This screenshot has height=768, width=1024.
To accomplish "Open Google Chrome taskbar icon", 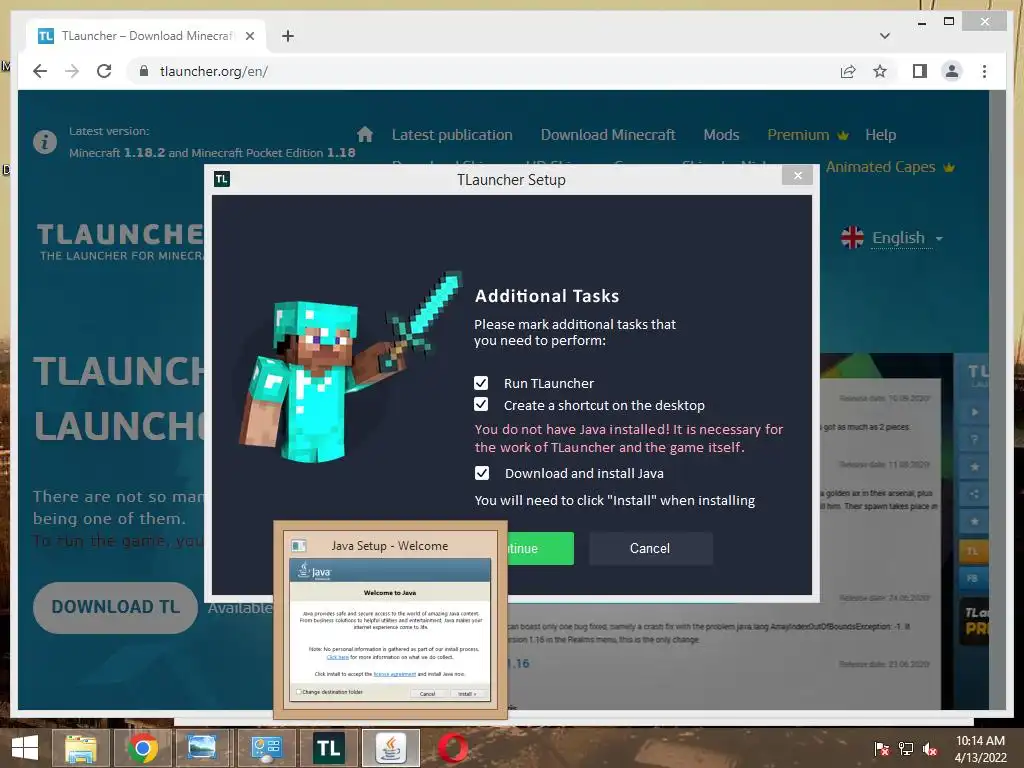I will (x=143, y=748).
